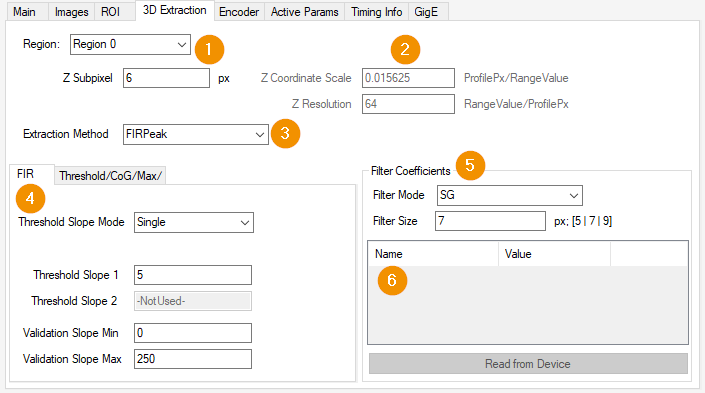Viewport: 705px width, 393px height.
Task: Click the 'Extraction Method' label
Action: (x=66, y=134)
